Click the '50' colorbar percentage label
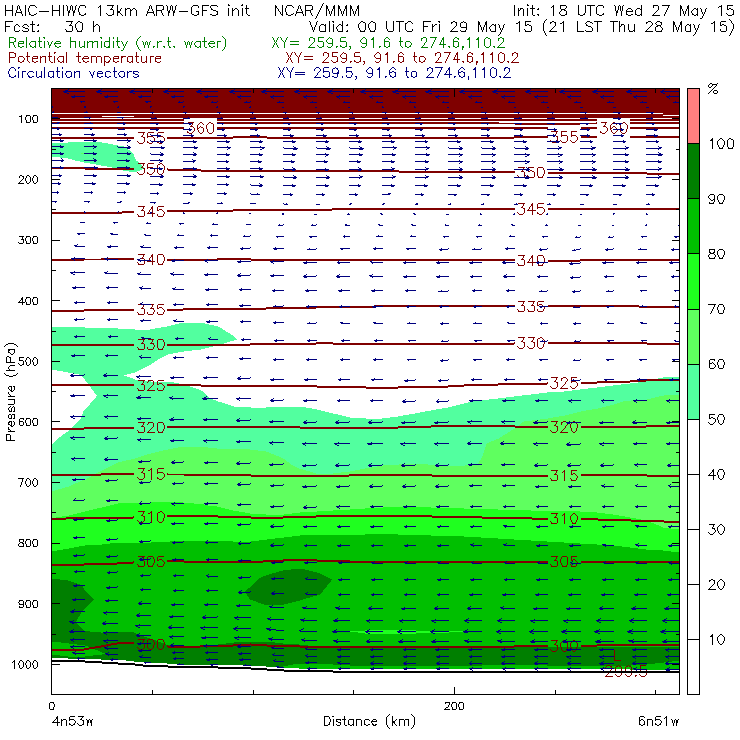740x740 pixels. [716, 420]
